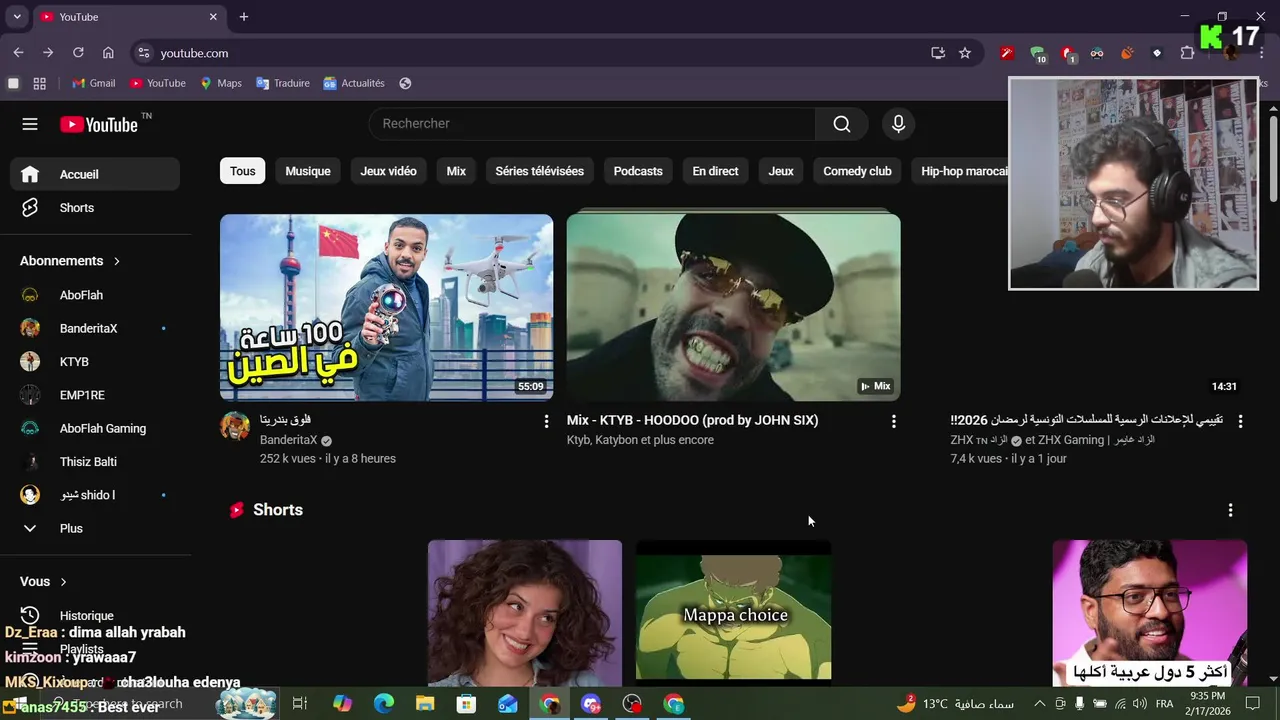Bookmark this page with the star

pos(965,53)
